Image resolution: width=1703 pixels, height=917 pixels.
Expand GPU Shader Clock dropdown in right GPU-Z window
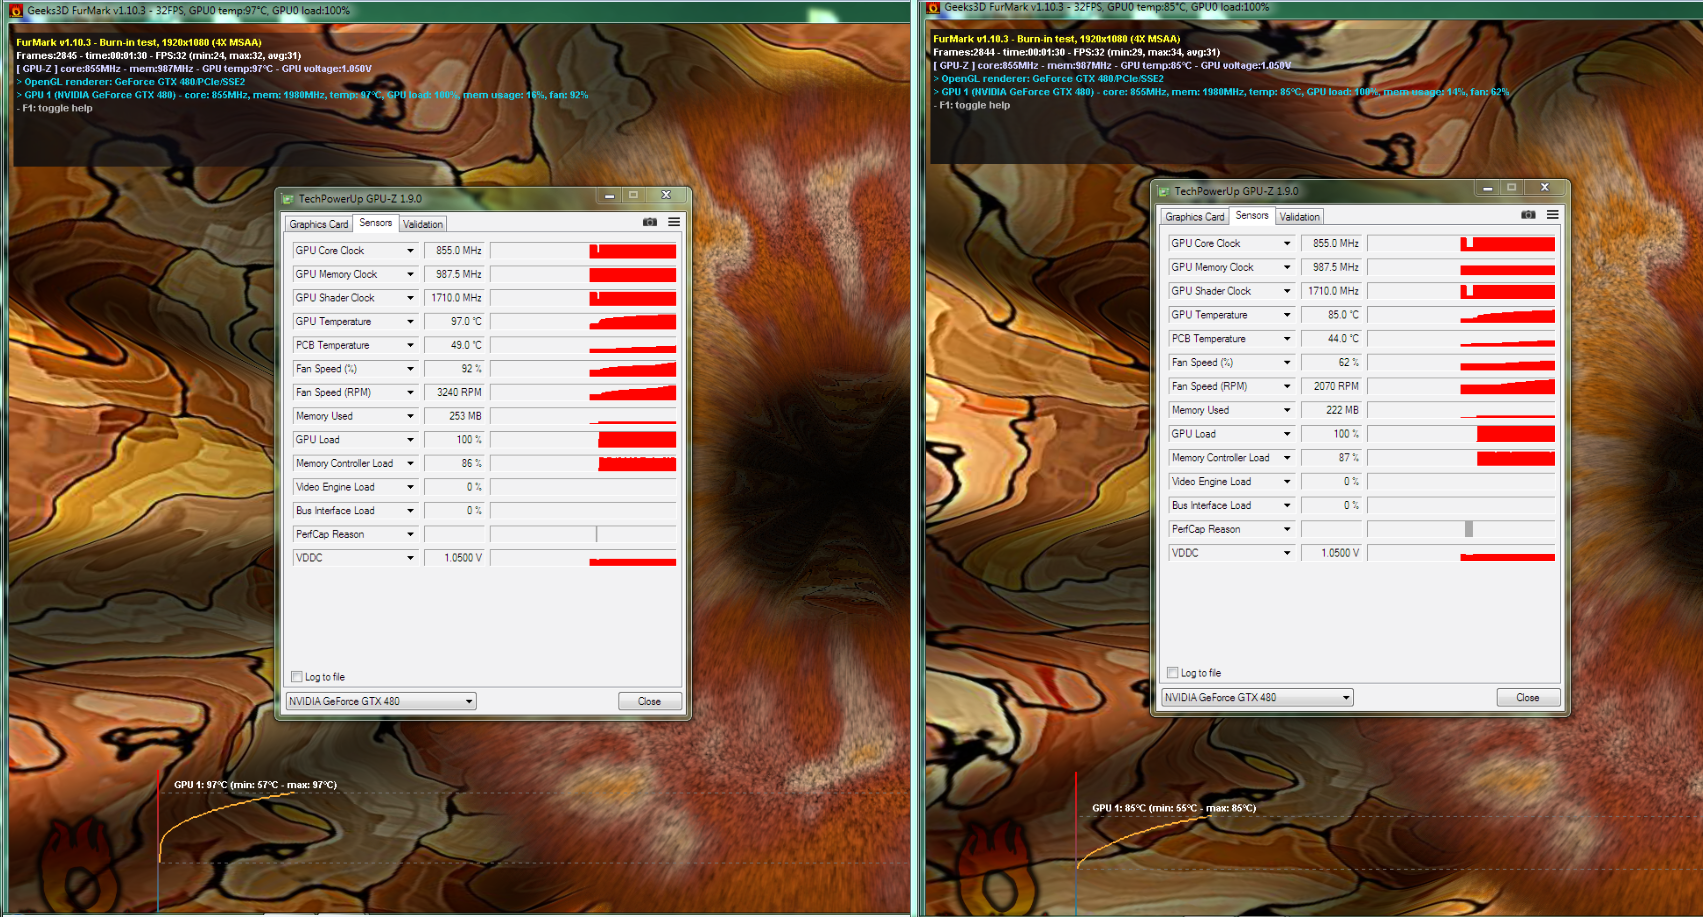1287,291
